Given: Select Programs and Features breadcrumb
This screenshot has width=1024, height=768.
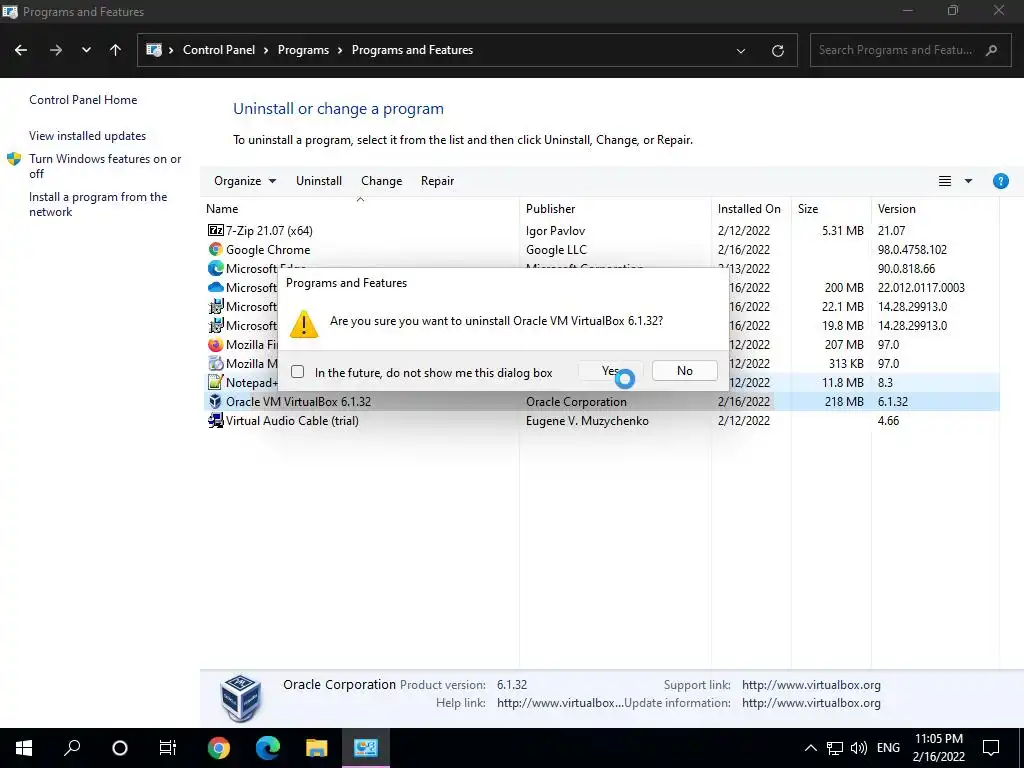Looking at the screenshot, I should (x=412, y=50).
